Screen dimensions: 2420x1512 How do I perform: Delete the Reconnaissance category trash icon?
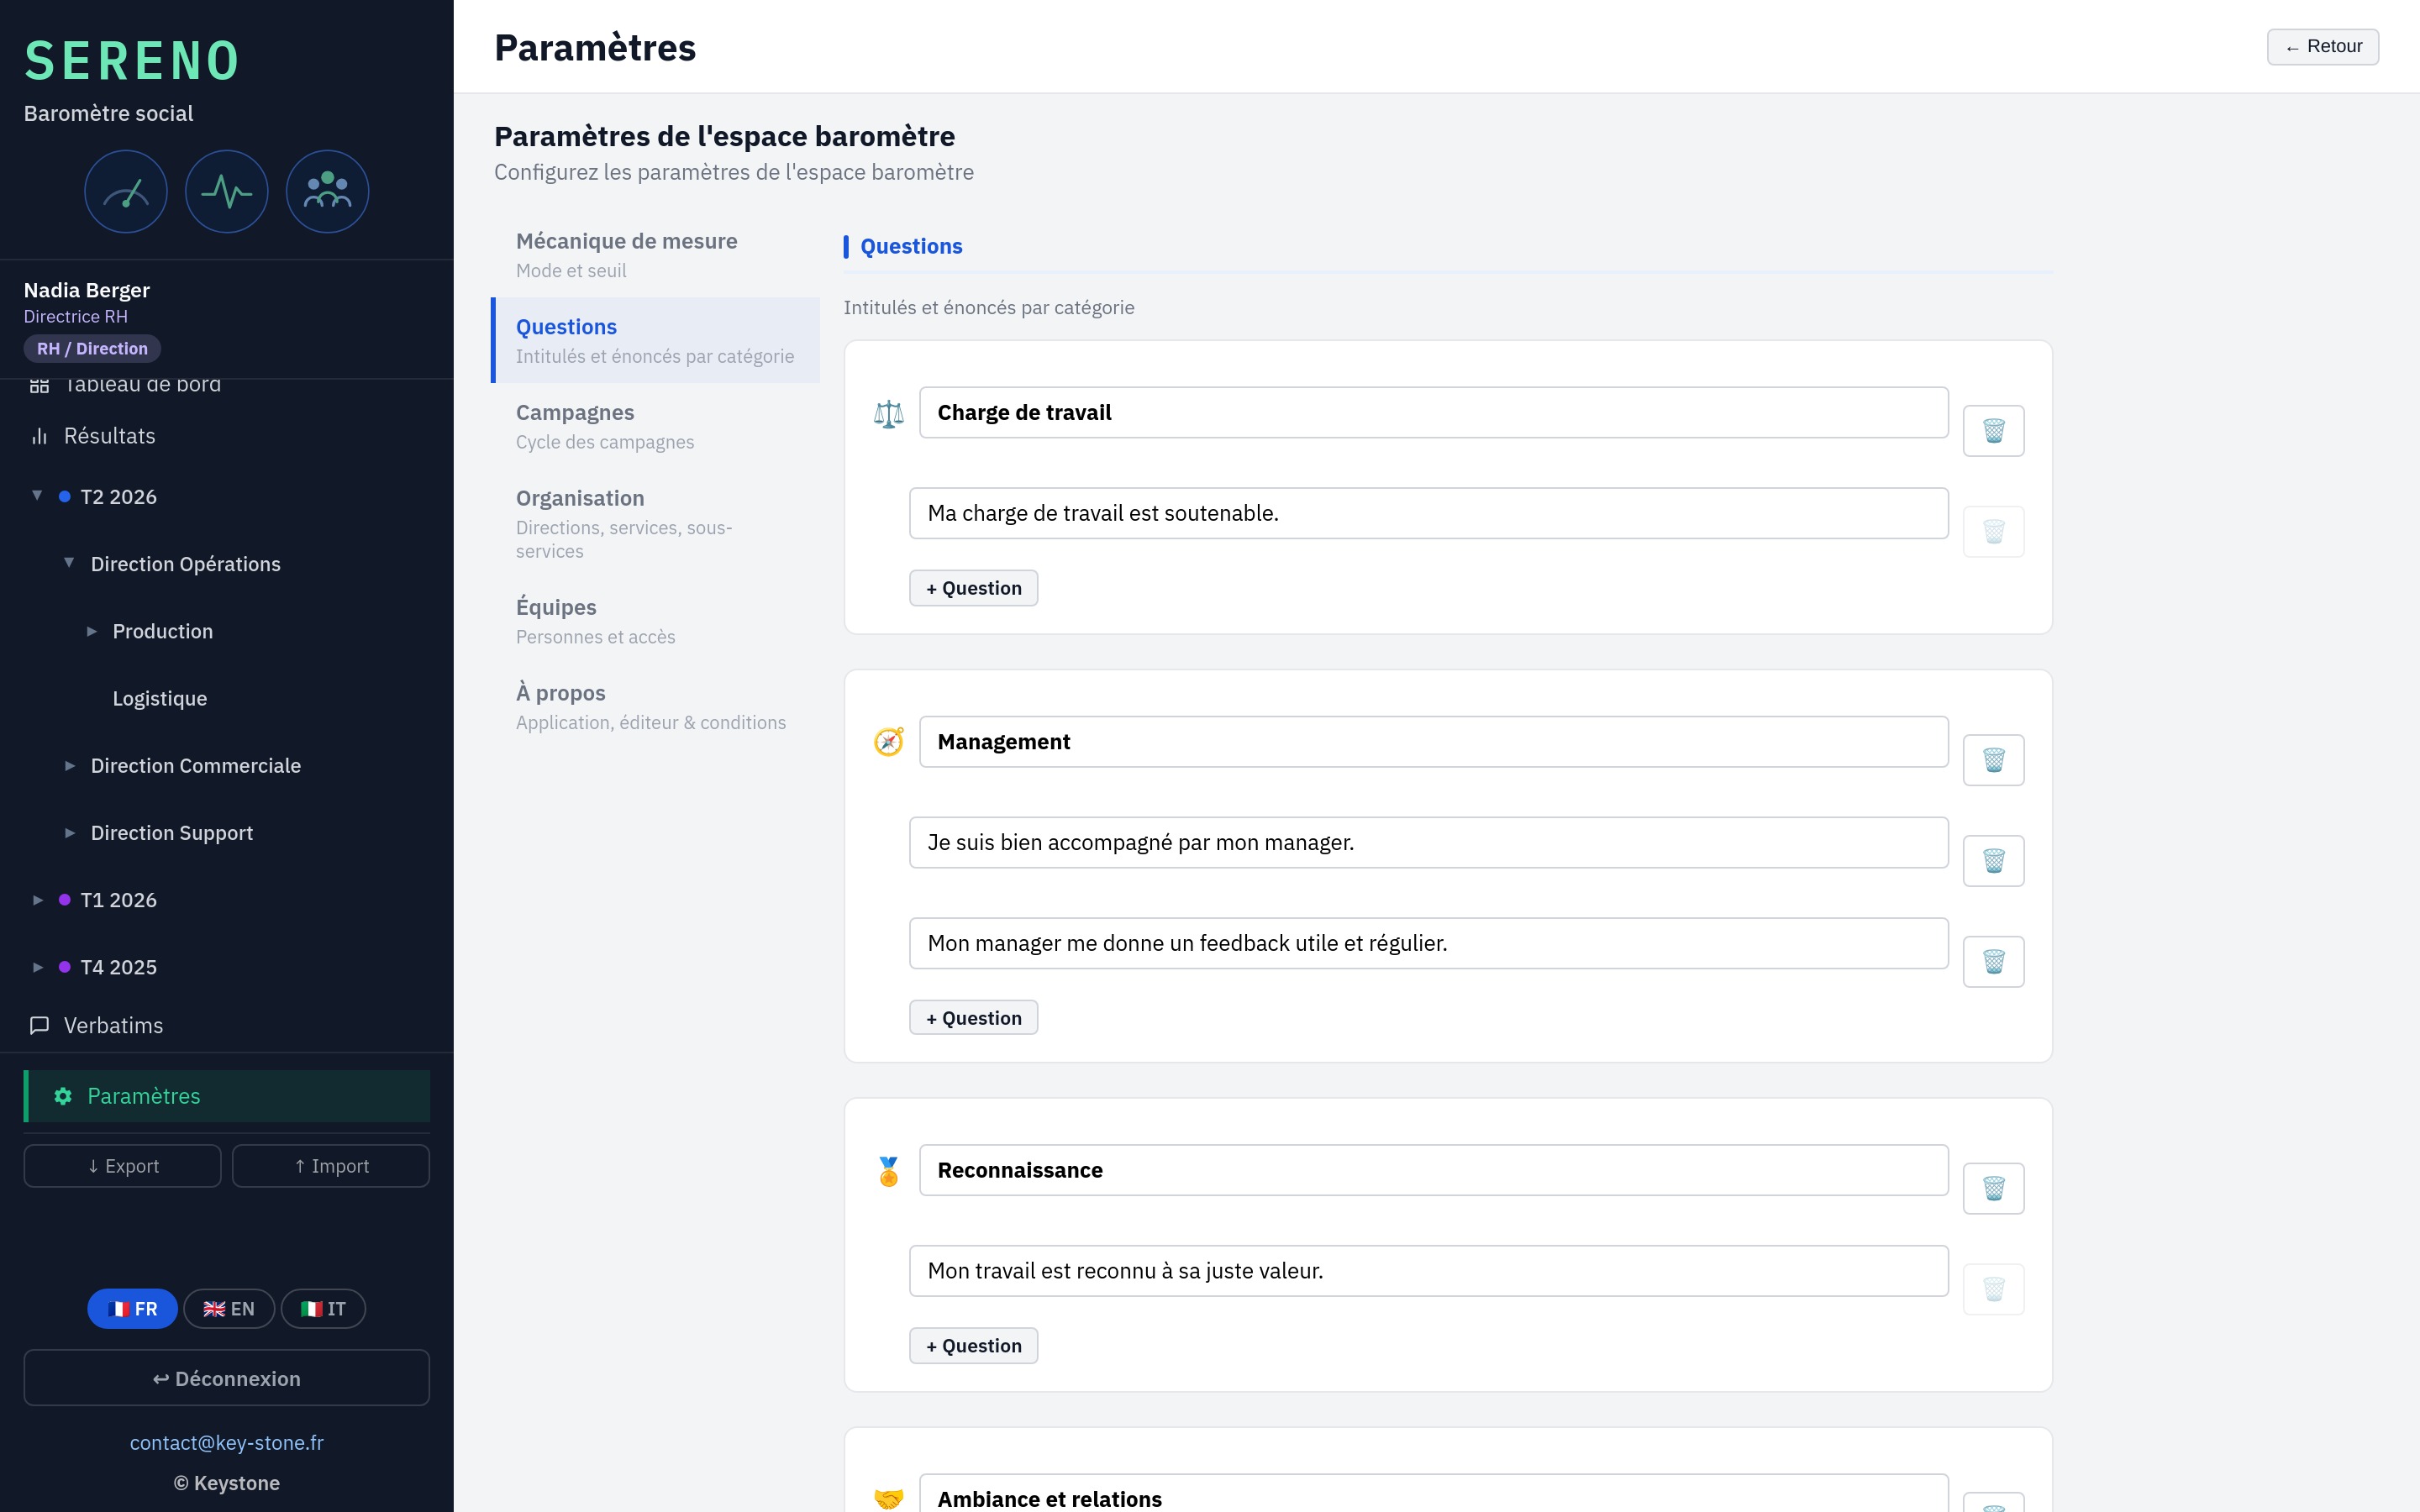[x=1993, y=1188]
